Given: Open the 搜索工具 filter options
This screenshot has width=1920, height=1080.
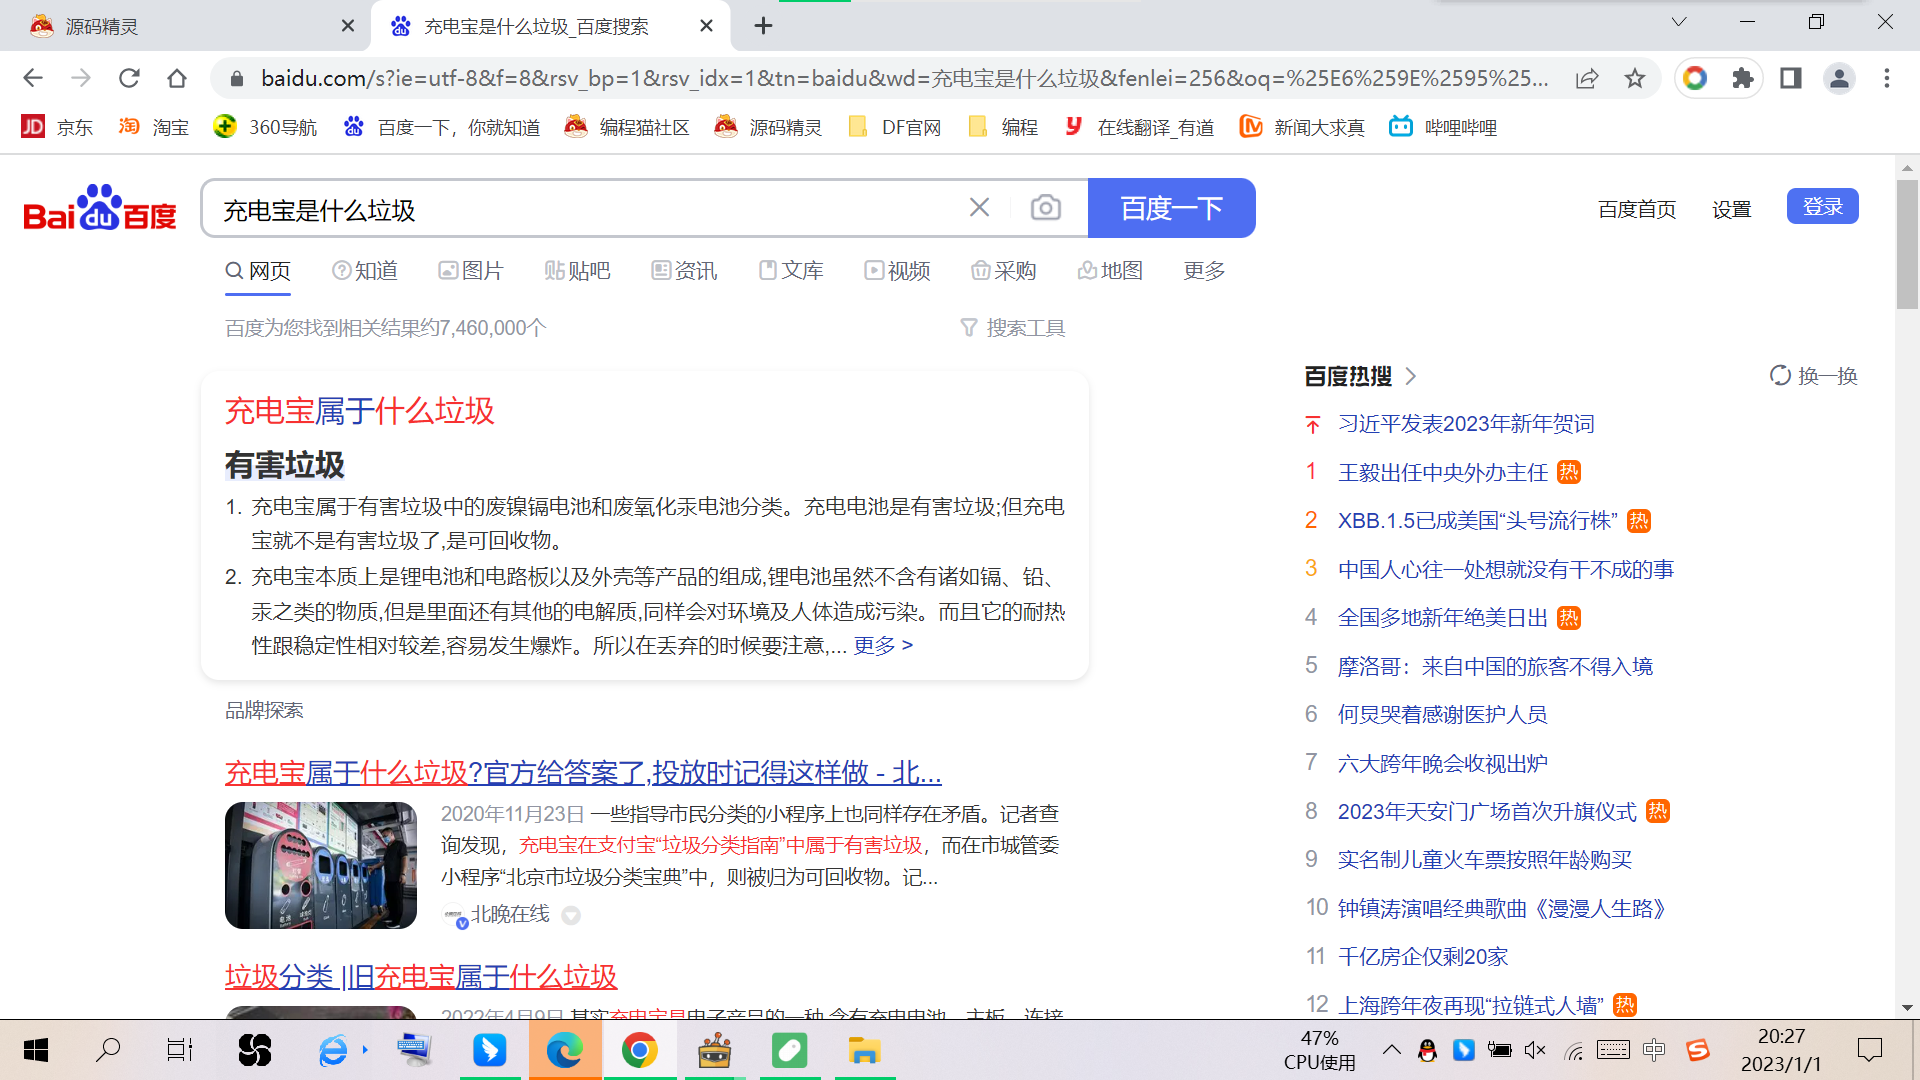Looking at the screenshot, I should 1013,328.
